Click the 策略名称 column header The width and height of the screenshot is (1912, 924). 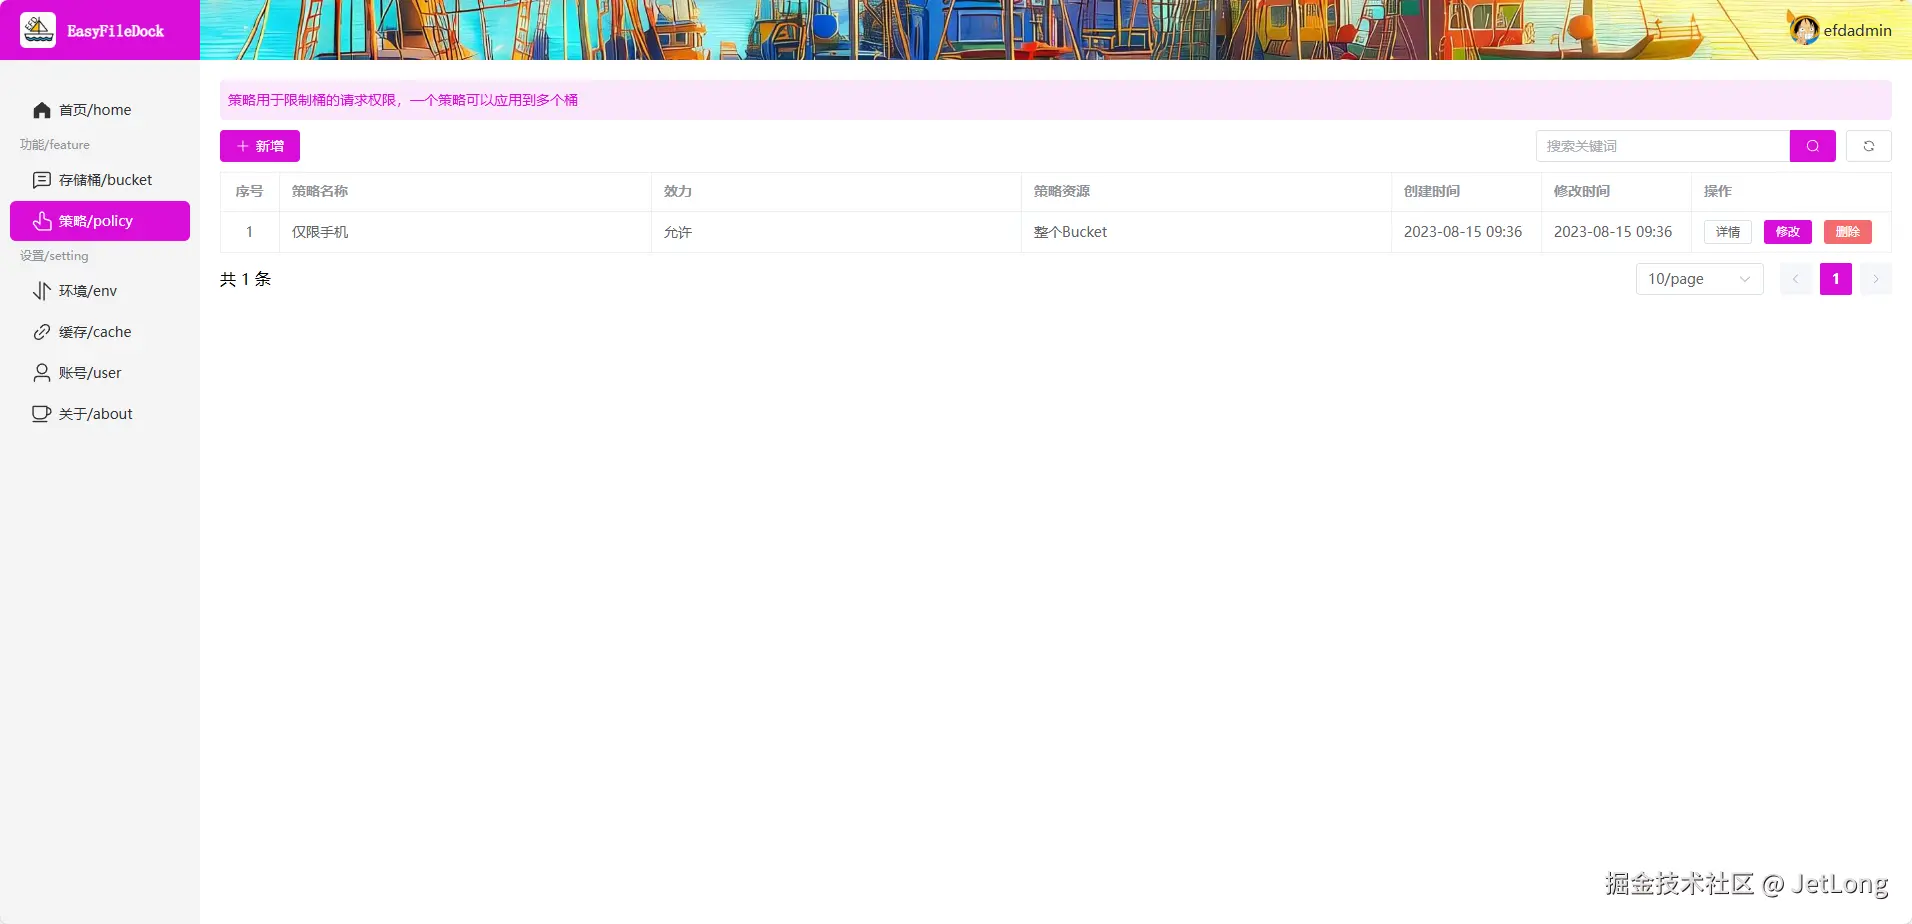pos(465,191)
